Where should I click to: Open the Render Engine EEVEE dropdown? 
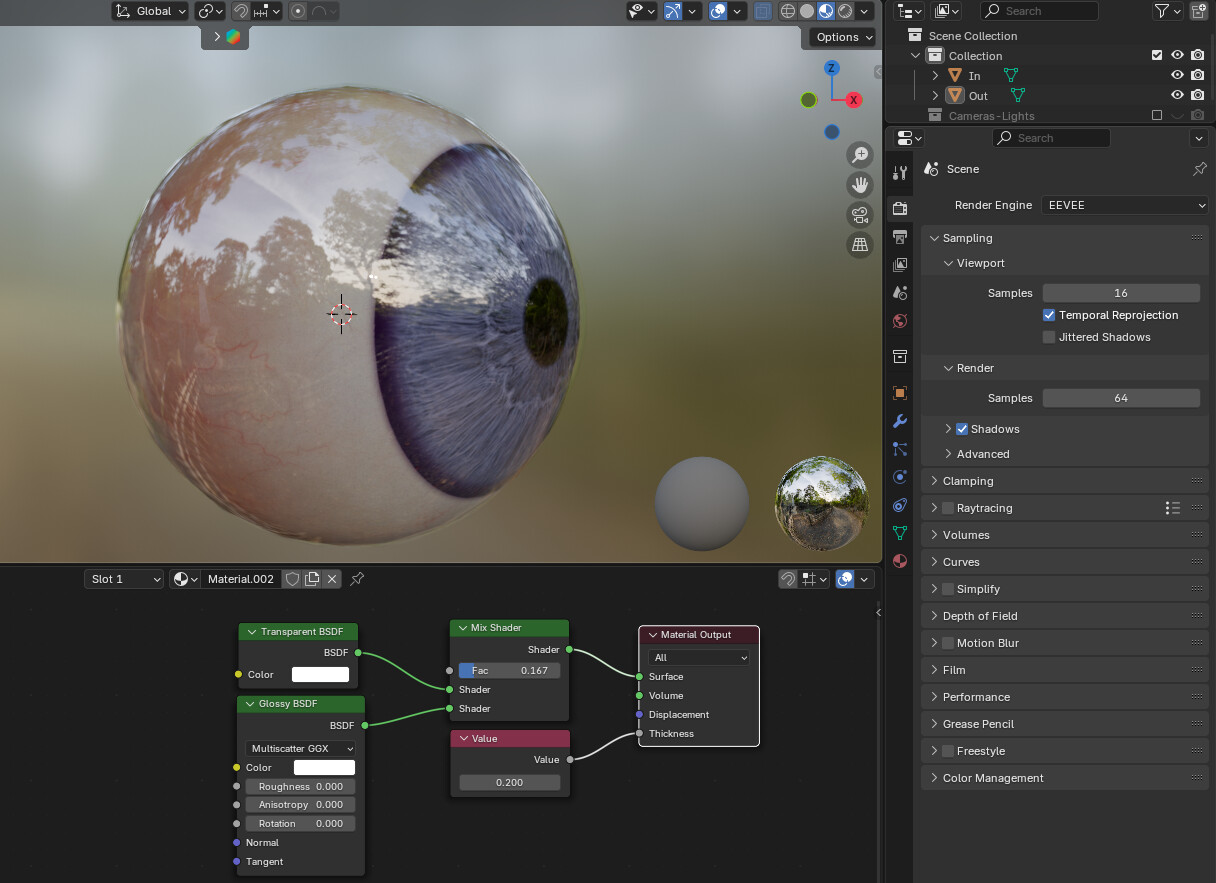[x=1125, y=205]
